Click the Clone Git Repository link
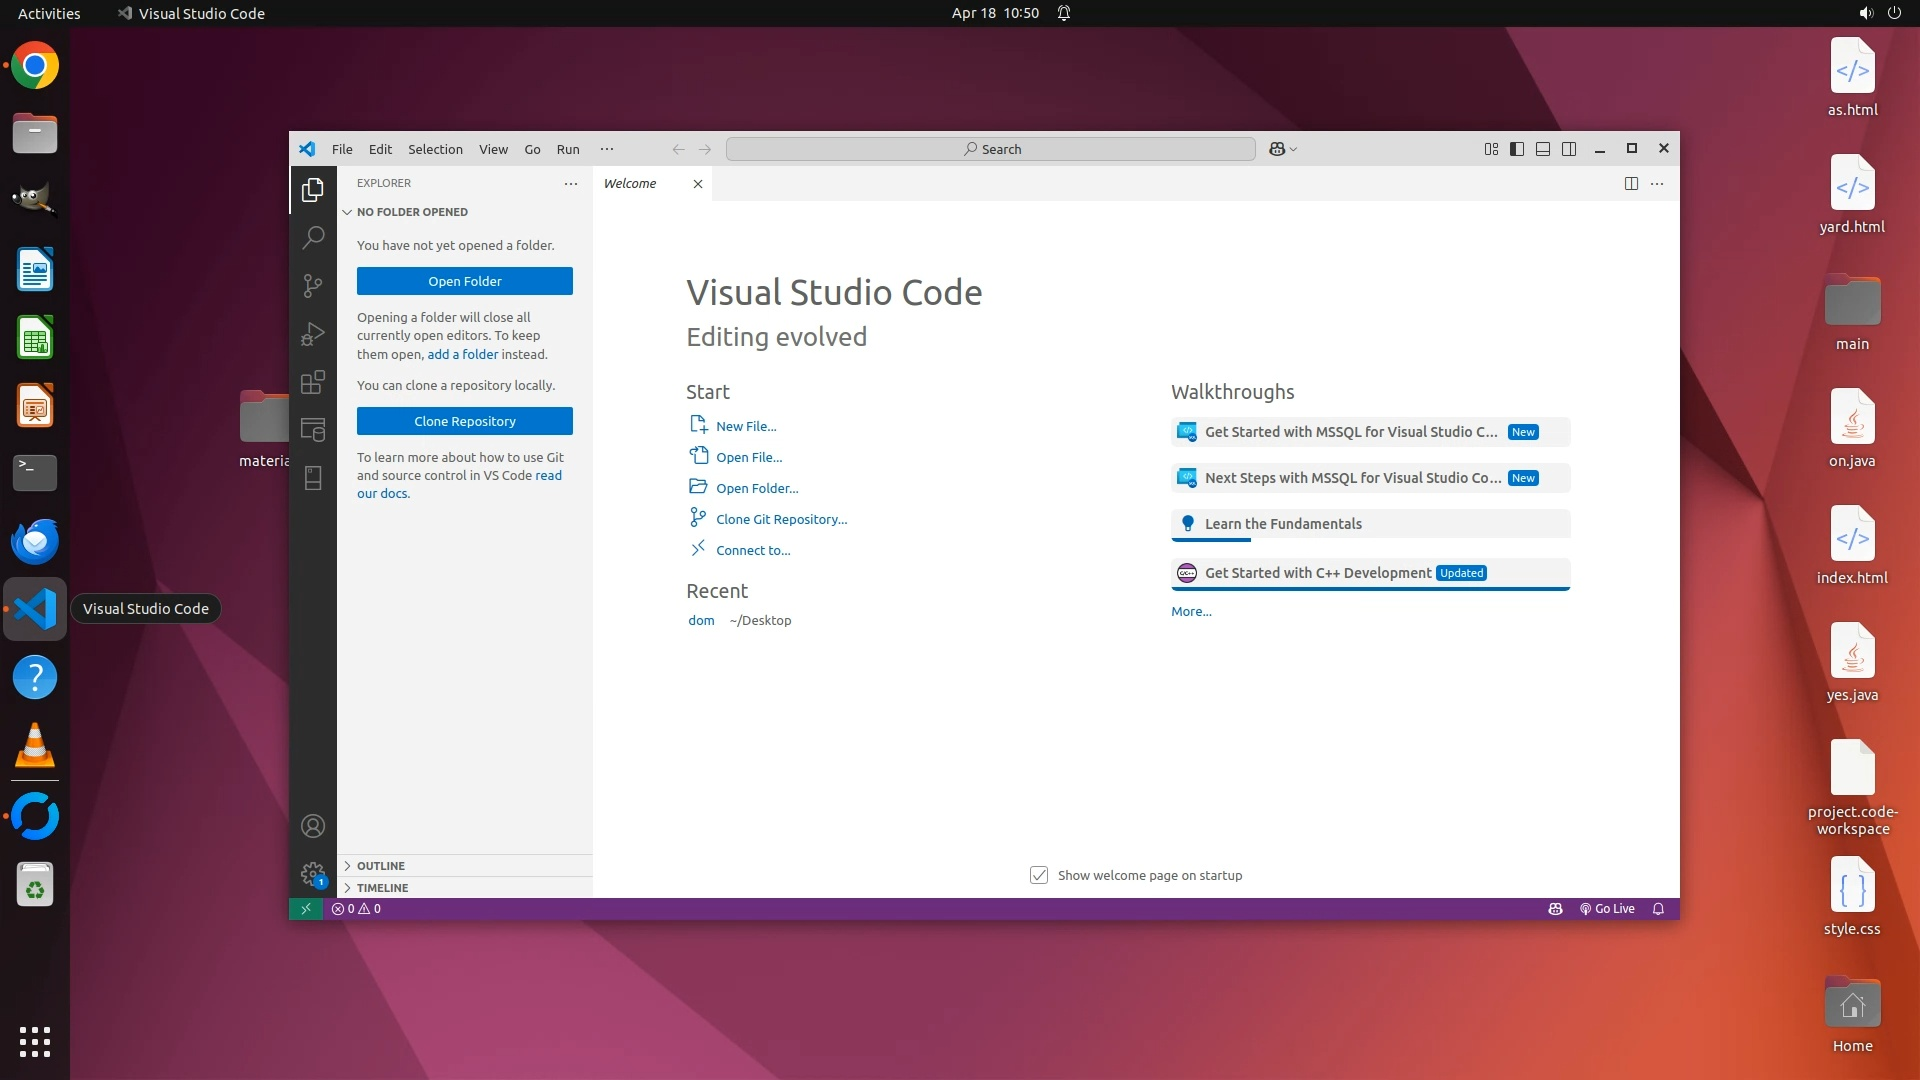1920x1080 pixels. [781, 519]
